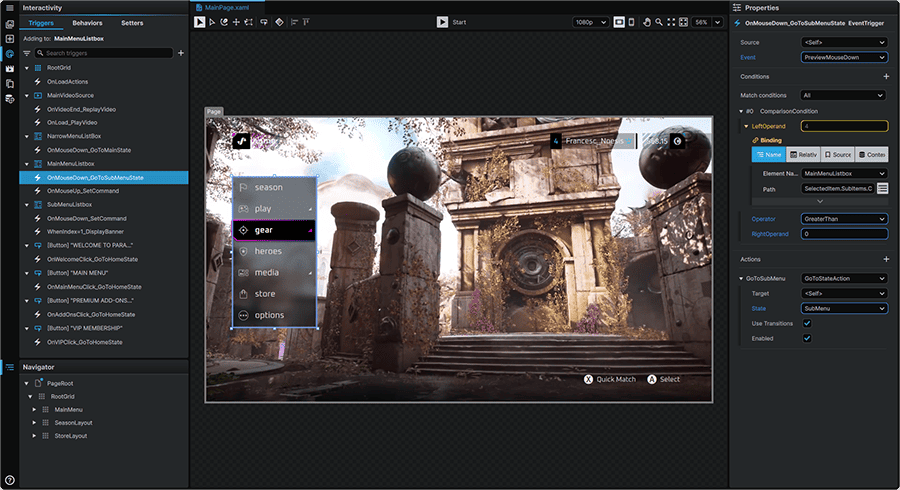900x490 pixels.
Task: Choose the direct selection arrow tool
Action: [x=212, y=22]
